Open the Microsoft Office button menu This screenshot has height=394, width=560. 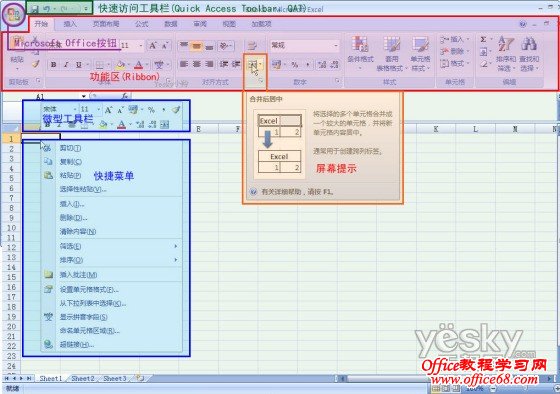(x=14, y=15)
